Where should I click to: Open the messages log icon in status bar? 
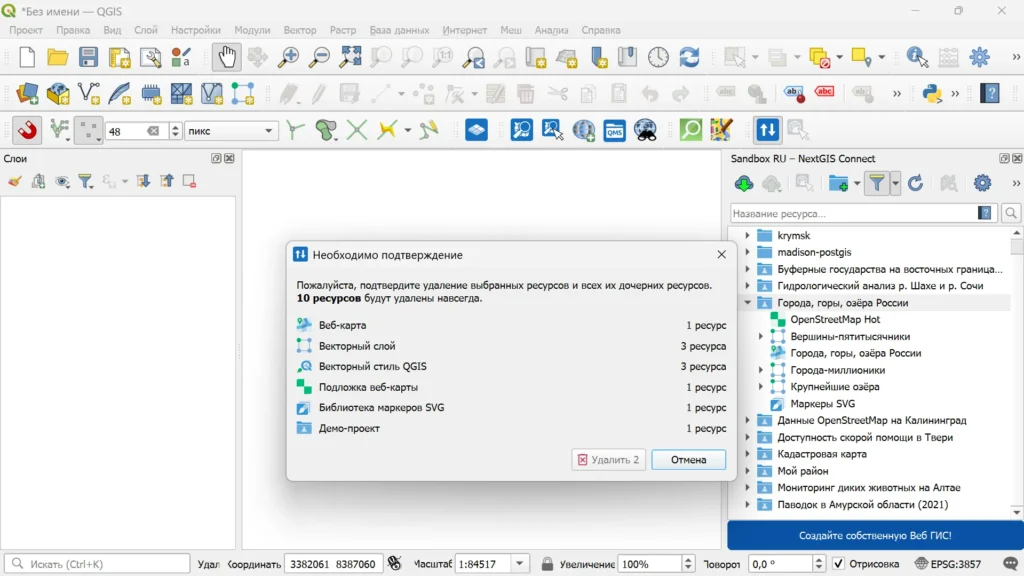(1010, 564)
